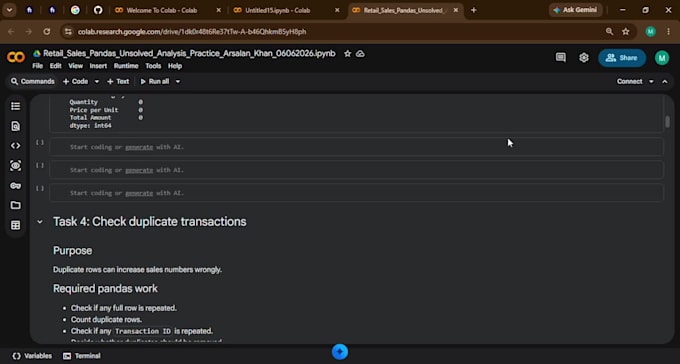Open the GitHub pinned tab
Screen dimensions: 680x364
click(98, 10)
